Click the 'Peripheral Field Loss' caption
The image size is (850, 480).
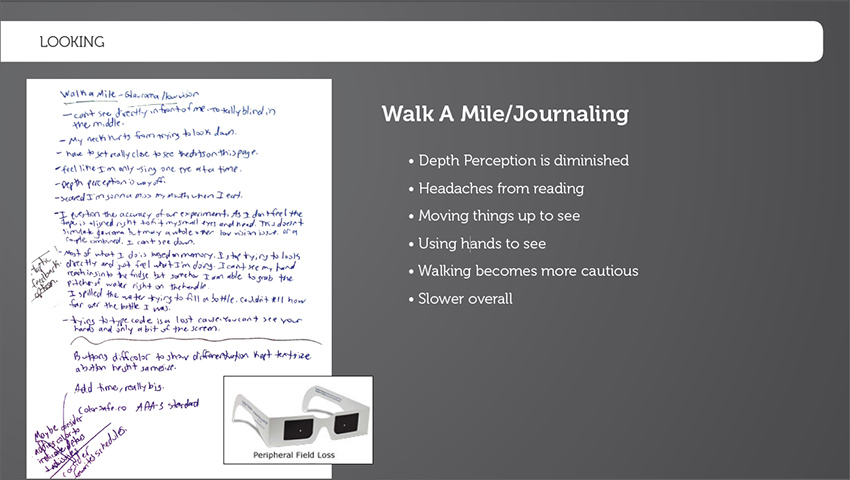tap(294, 455)
